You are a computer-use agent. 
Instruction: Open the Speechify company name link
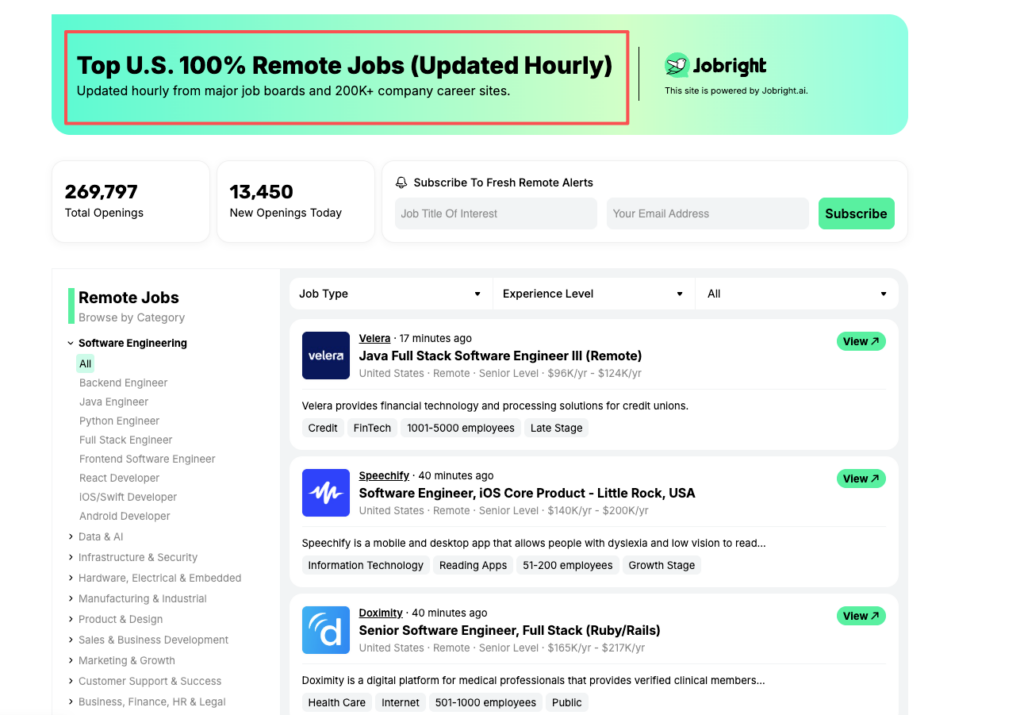(382, 475)
